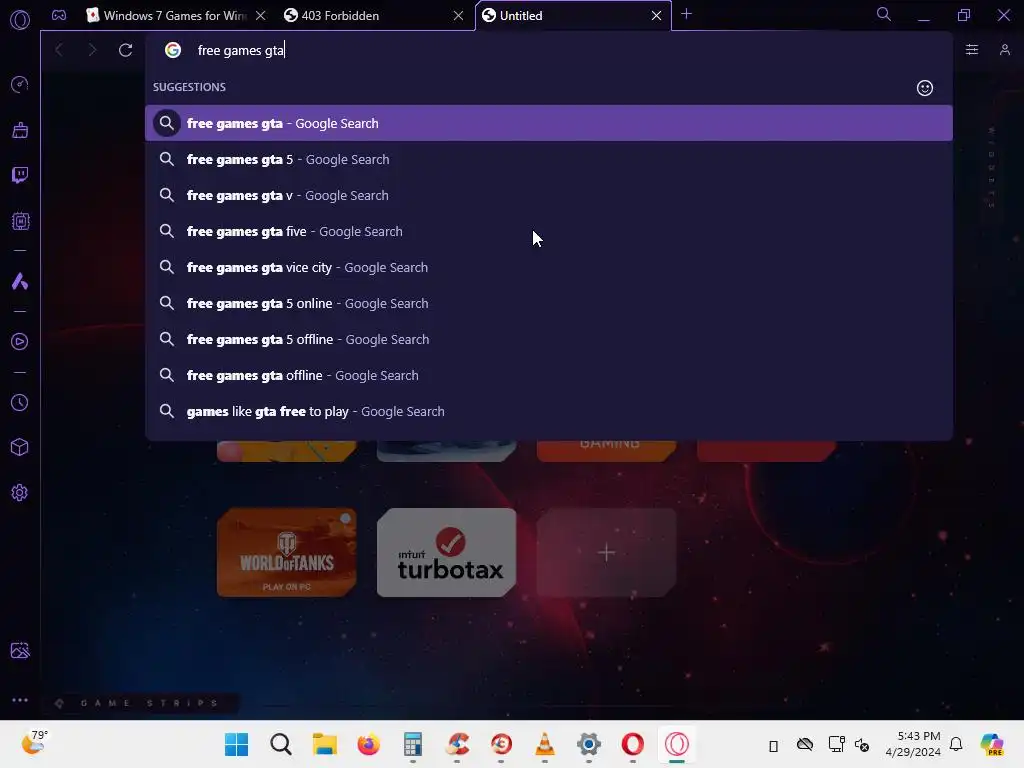Open the sidebar gallery image icon
The width and height of the screenshot is (1024, 768).
pyautogui.click(x=20, y=650)
